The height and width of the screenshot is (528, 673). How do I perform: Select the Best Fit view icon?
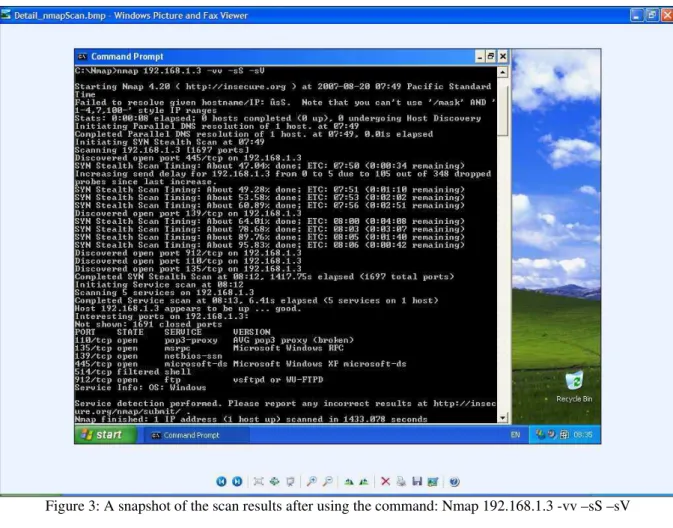click(258, 482)
